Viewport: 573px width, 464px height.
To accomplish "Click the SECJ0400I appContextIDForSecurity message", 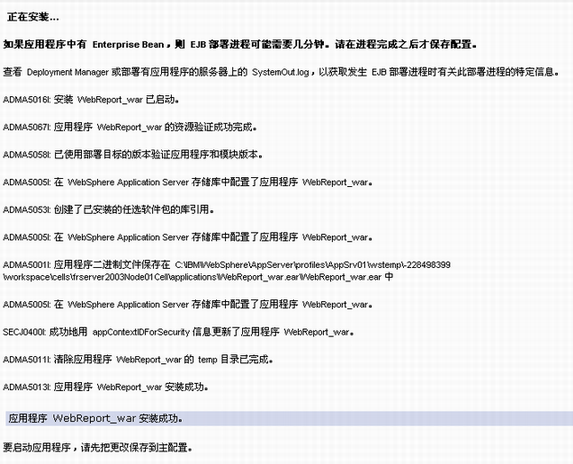I will (x=178, y=332).
